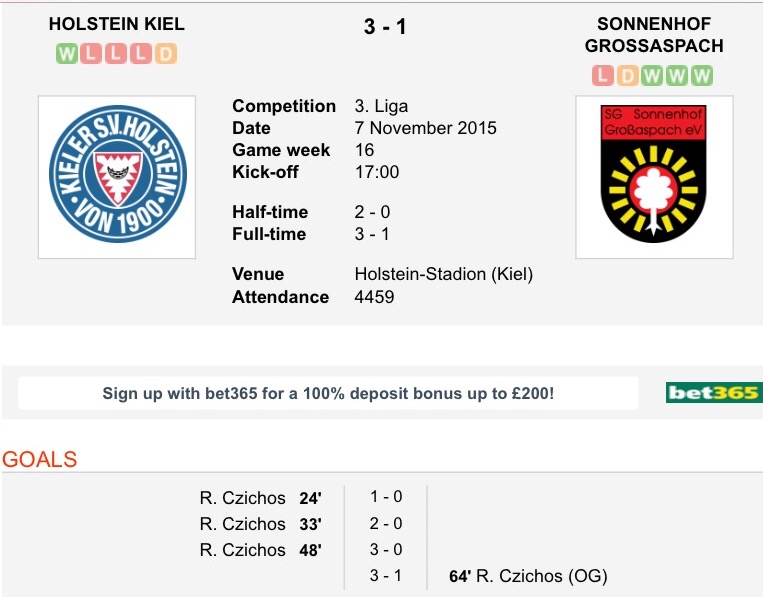The width and height of the screenshot is (763, 597).
Task: Click Holstein Kiel's first red L badge
Action: click(91, 54)
